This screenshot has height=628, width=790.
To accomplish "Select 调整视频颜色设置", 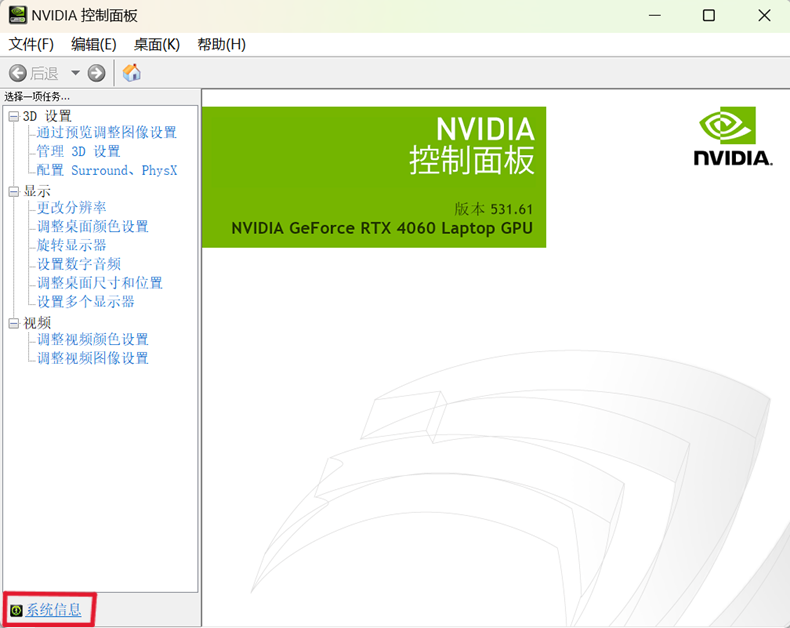I will pyautogui.click(x=93, y=339).
